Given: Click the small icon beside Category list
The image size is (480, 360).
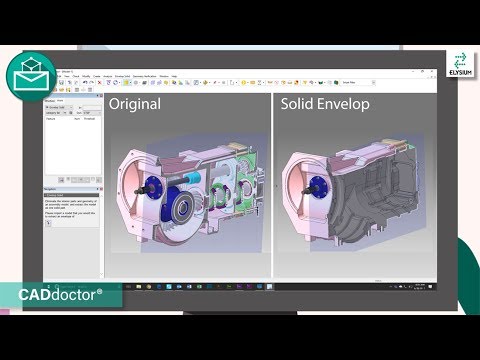Looking at the screenshot, I should point(71,113).
